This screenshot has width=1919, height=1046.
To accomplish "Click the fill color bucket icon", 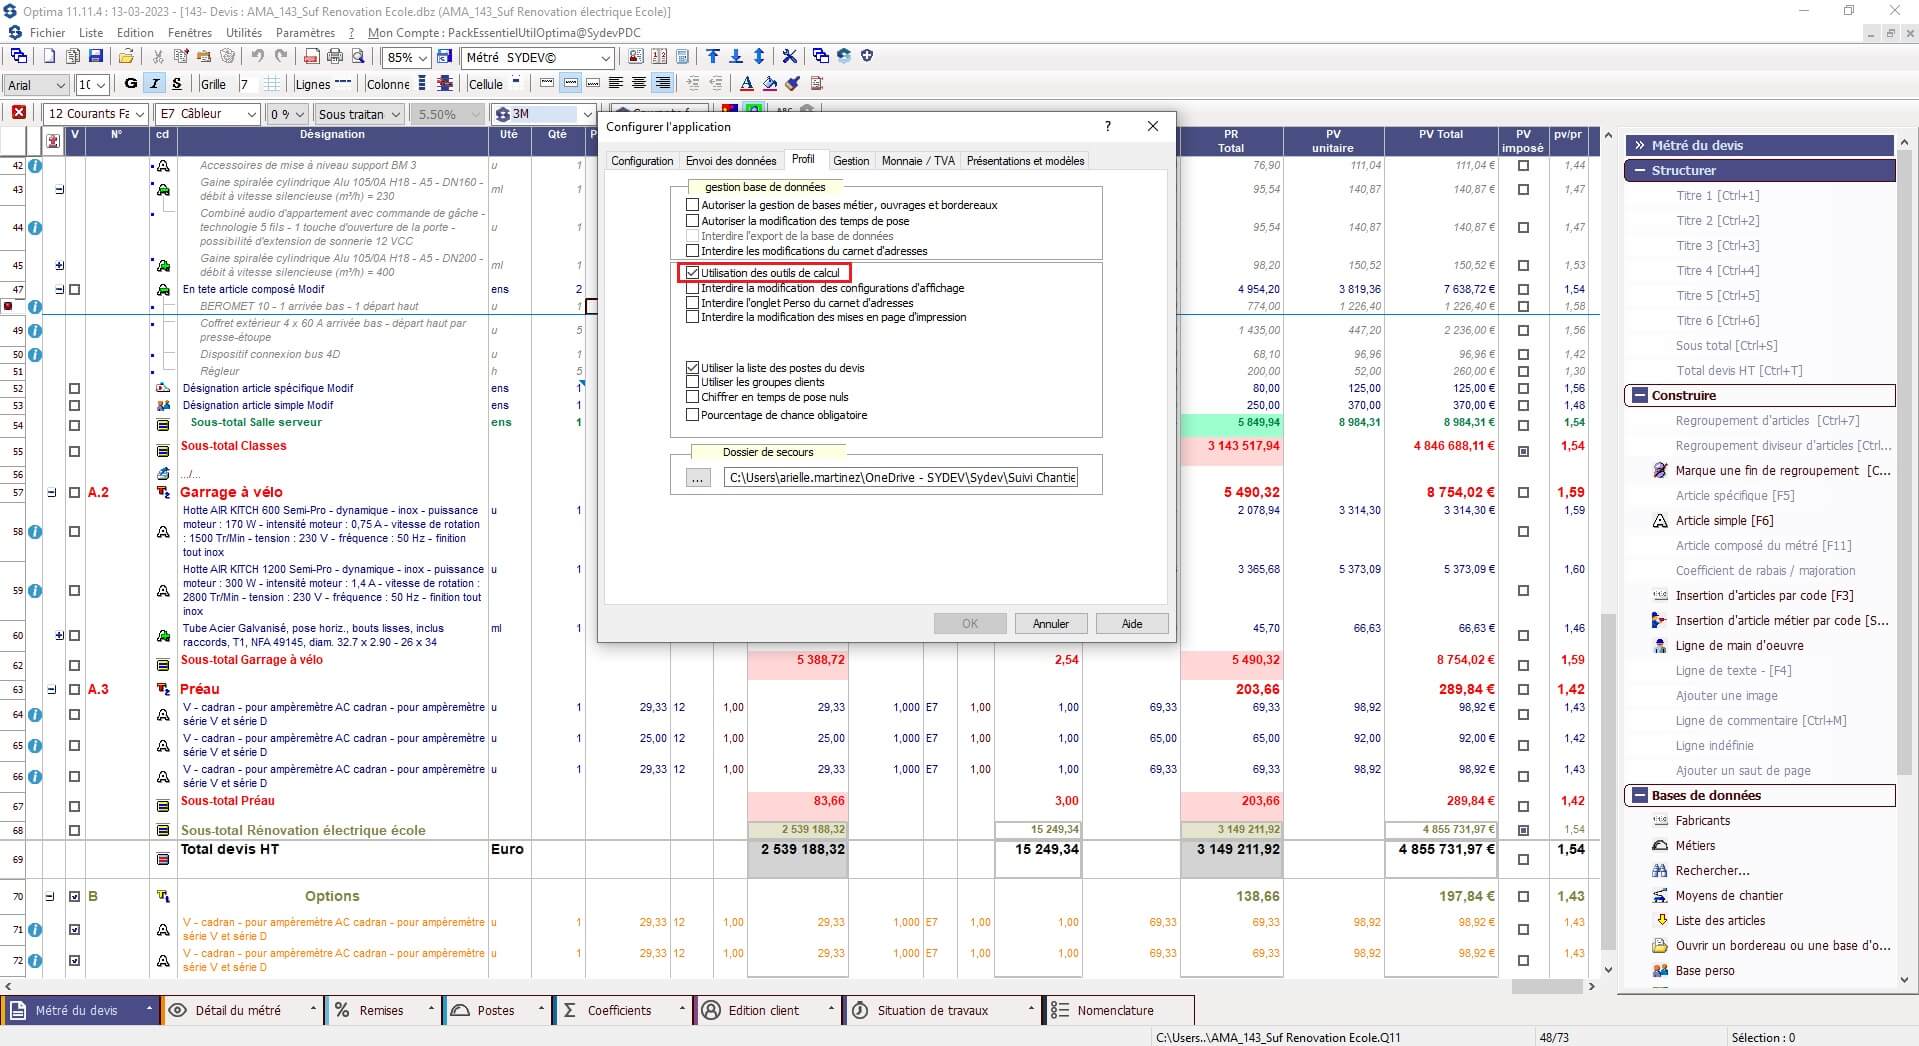I will click(769, 83).
